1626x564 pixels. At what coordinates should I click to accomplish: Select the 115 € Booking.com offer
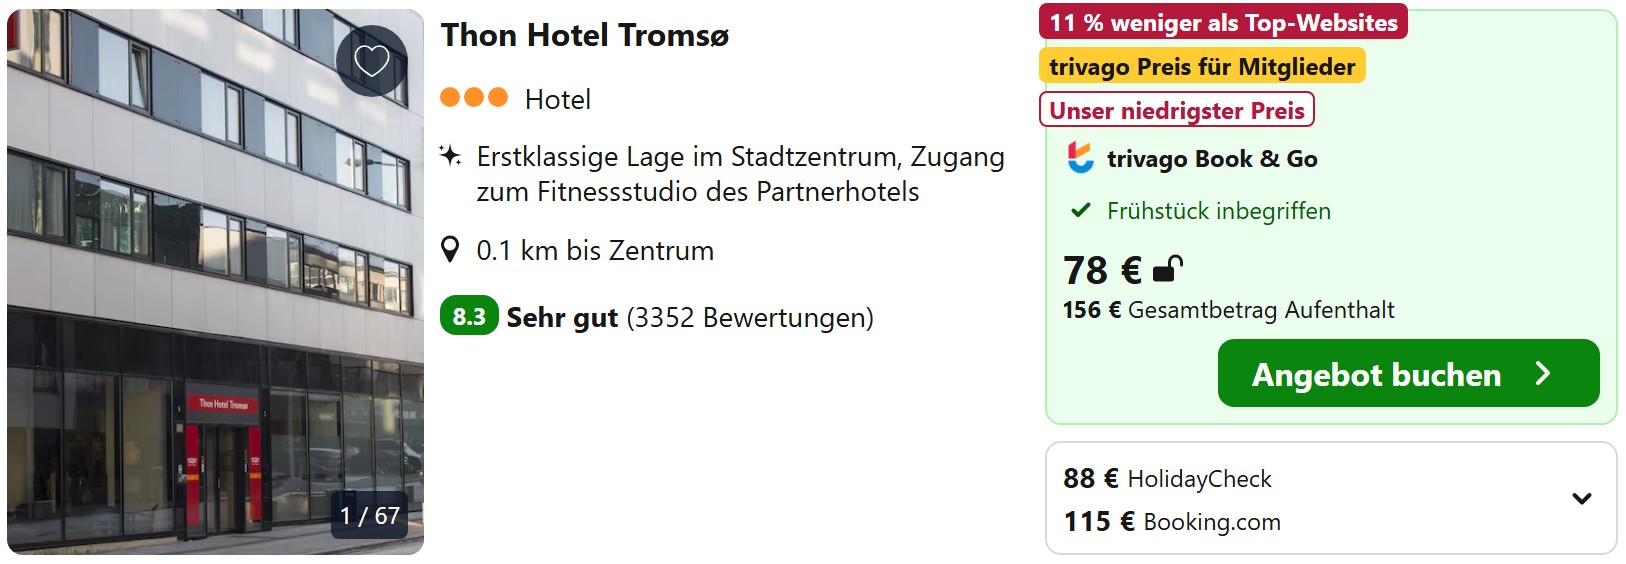(x=1172, y=522)
